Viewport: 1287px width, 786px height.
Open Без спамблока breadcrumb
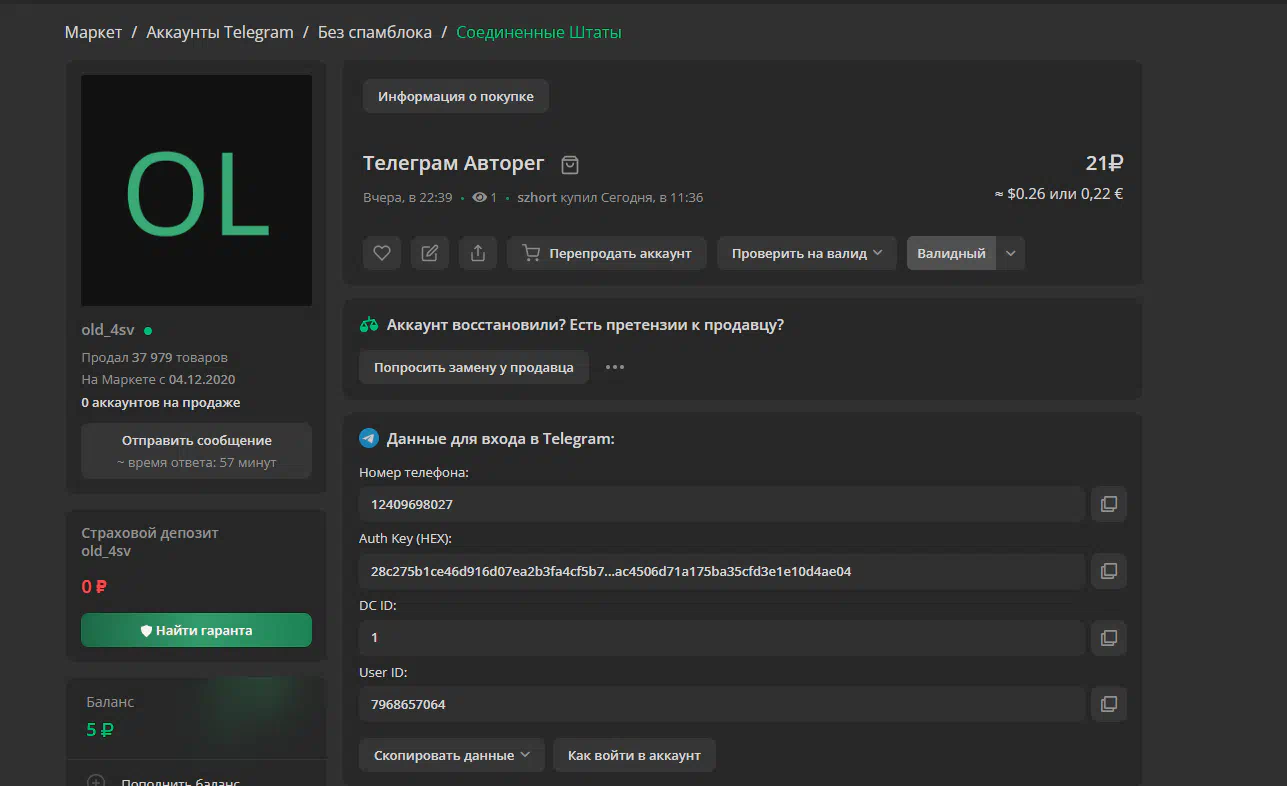(375, 32)
